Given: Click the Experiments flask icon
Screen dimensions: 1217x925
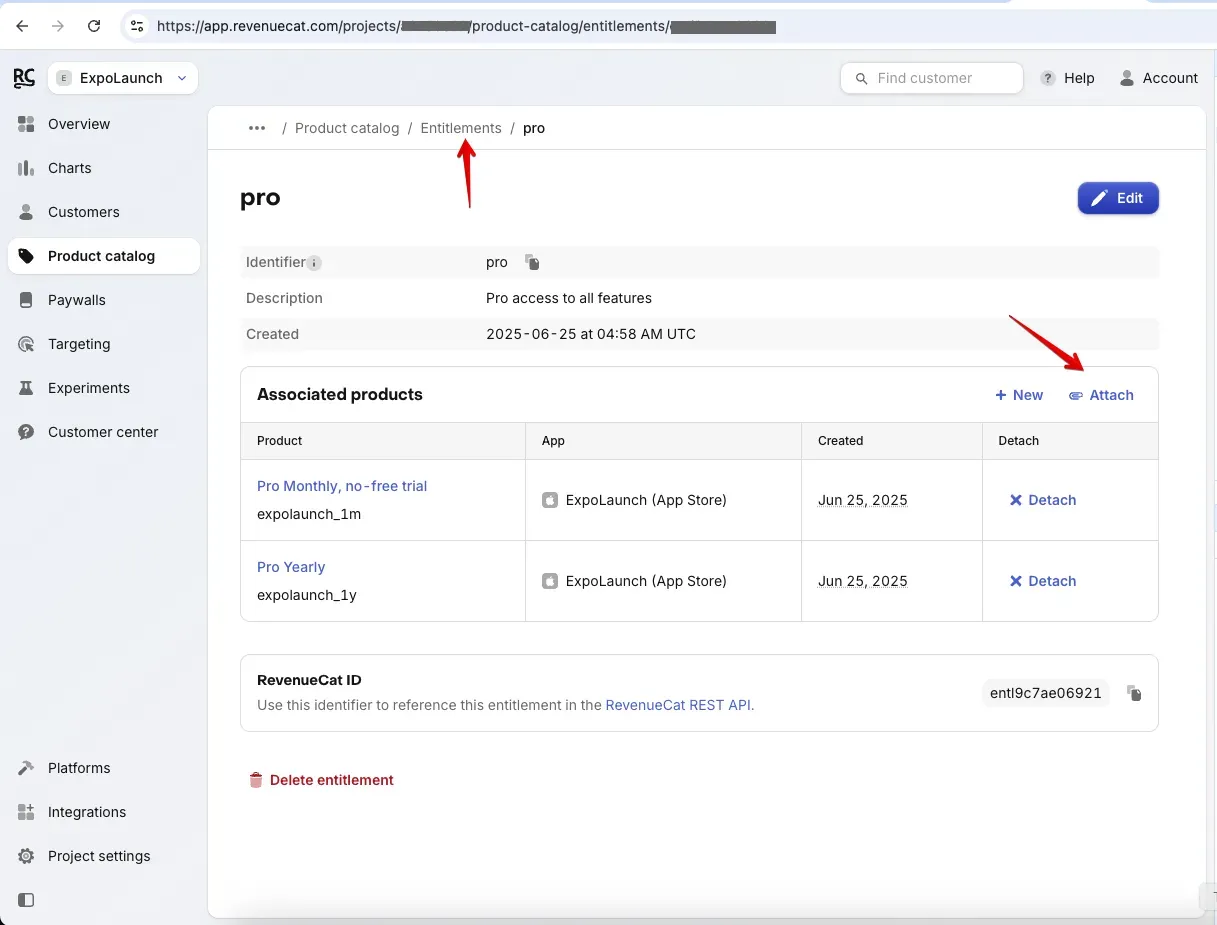Looking at the screenshot, I should pyautogui.click(x=27, y=388).
